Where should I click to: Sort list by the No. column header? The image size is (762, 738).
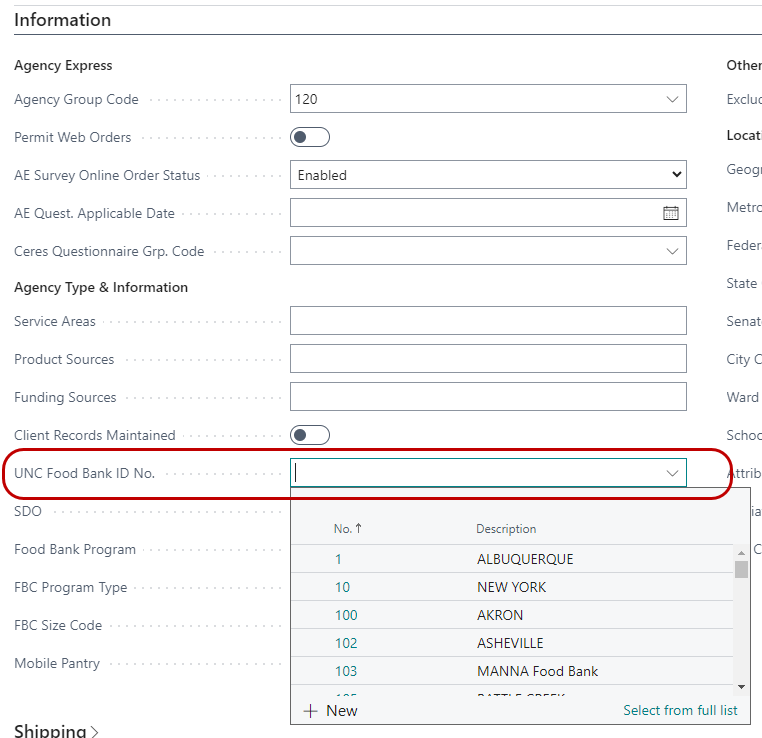click(x=346, y=529)
